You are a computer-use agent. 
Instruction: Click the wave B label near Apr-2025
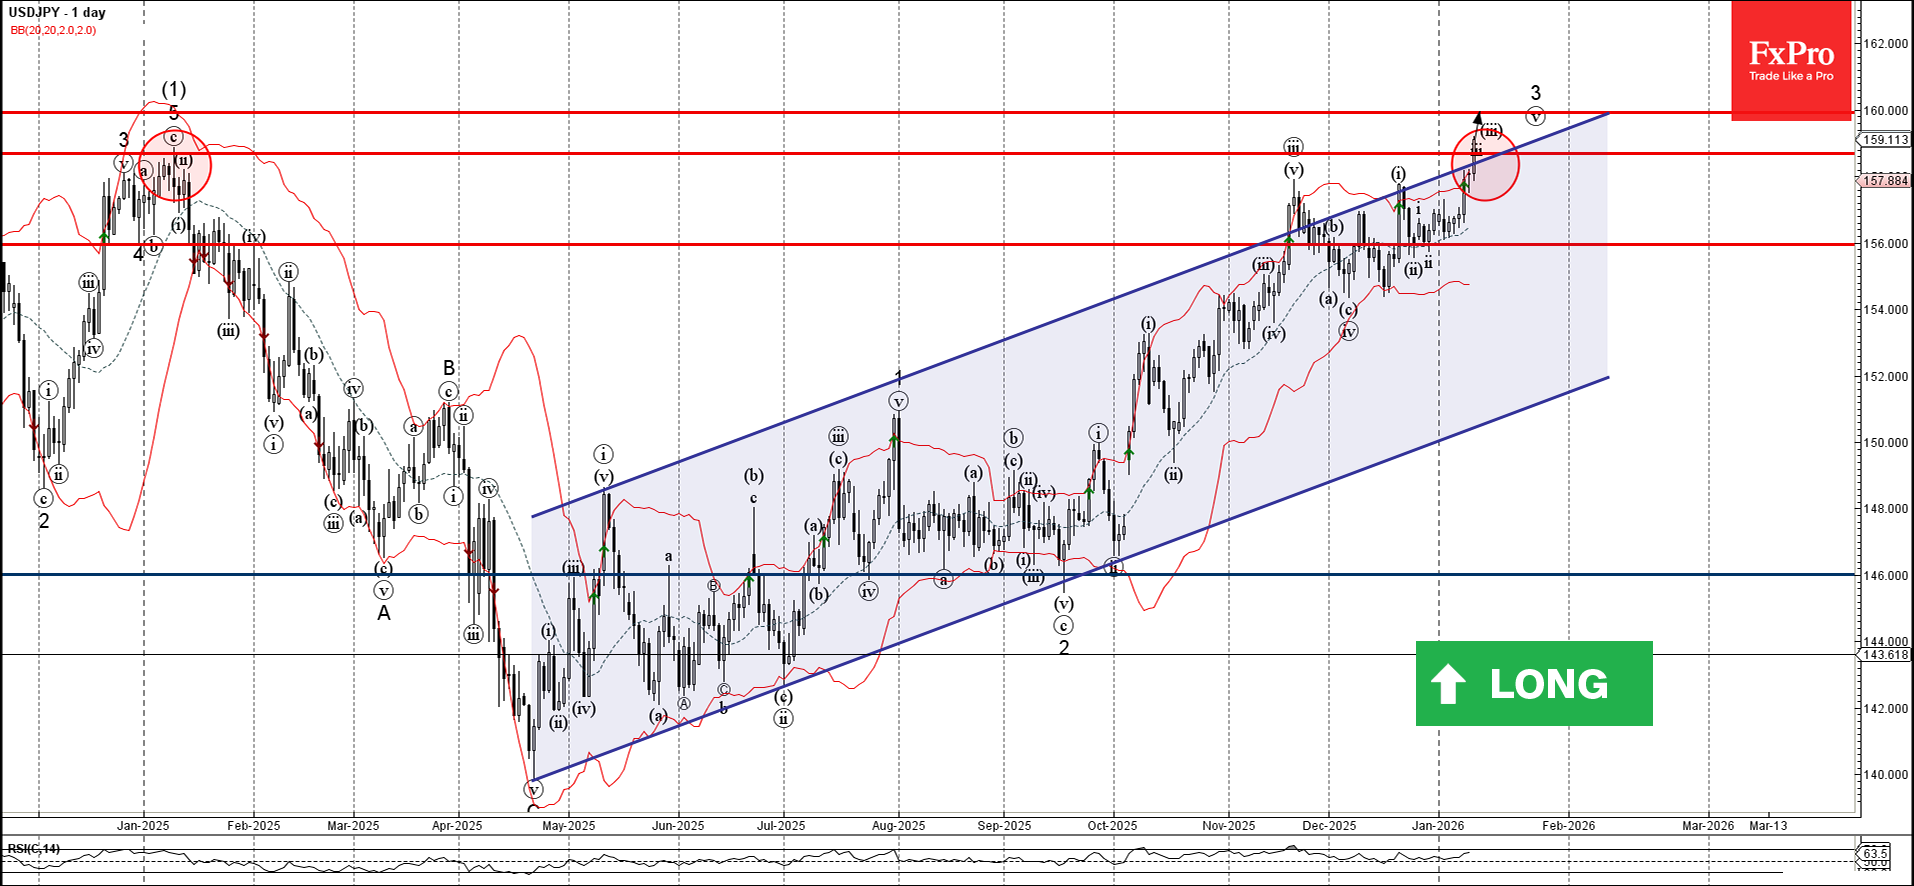[449, 367]
